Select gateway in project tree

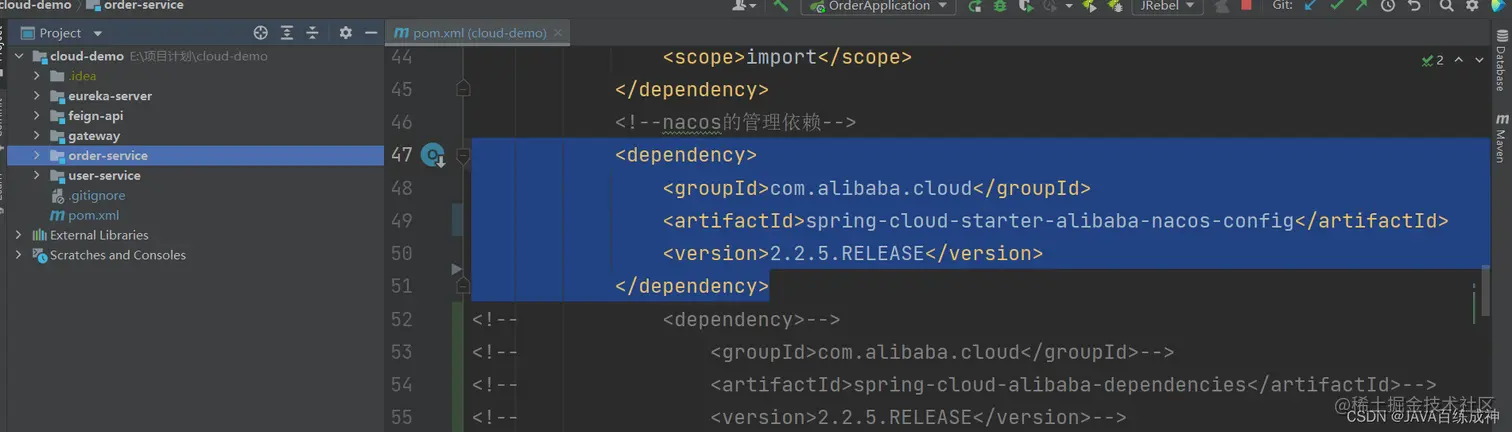tap(94, 136)
